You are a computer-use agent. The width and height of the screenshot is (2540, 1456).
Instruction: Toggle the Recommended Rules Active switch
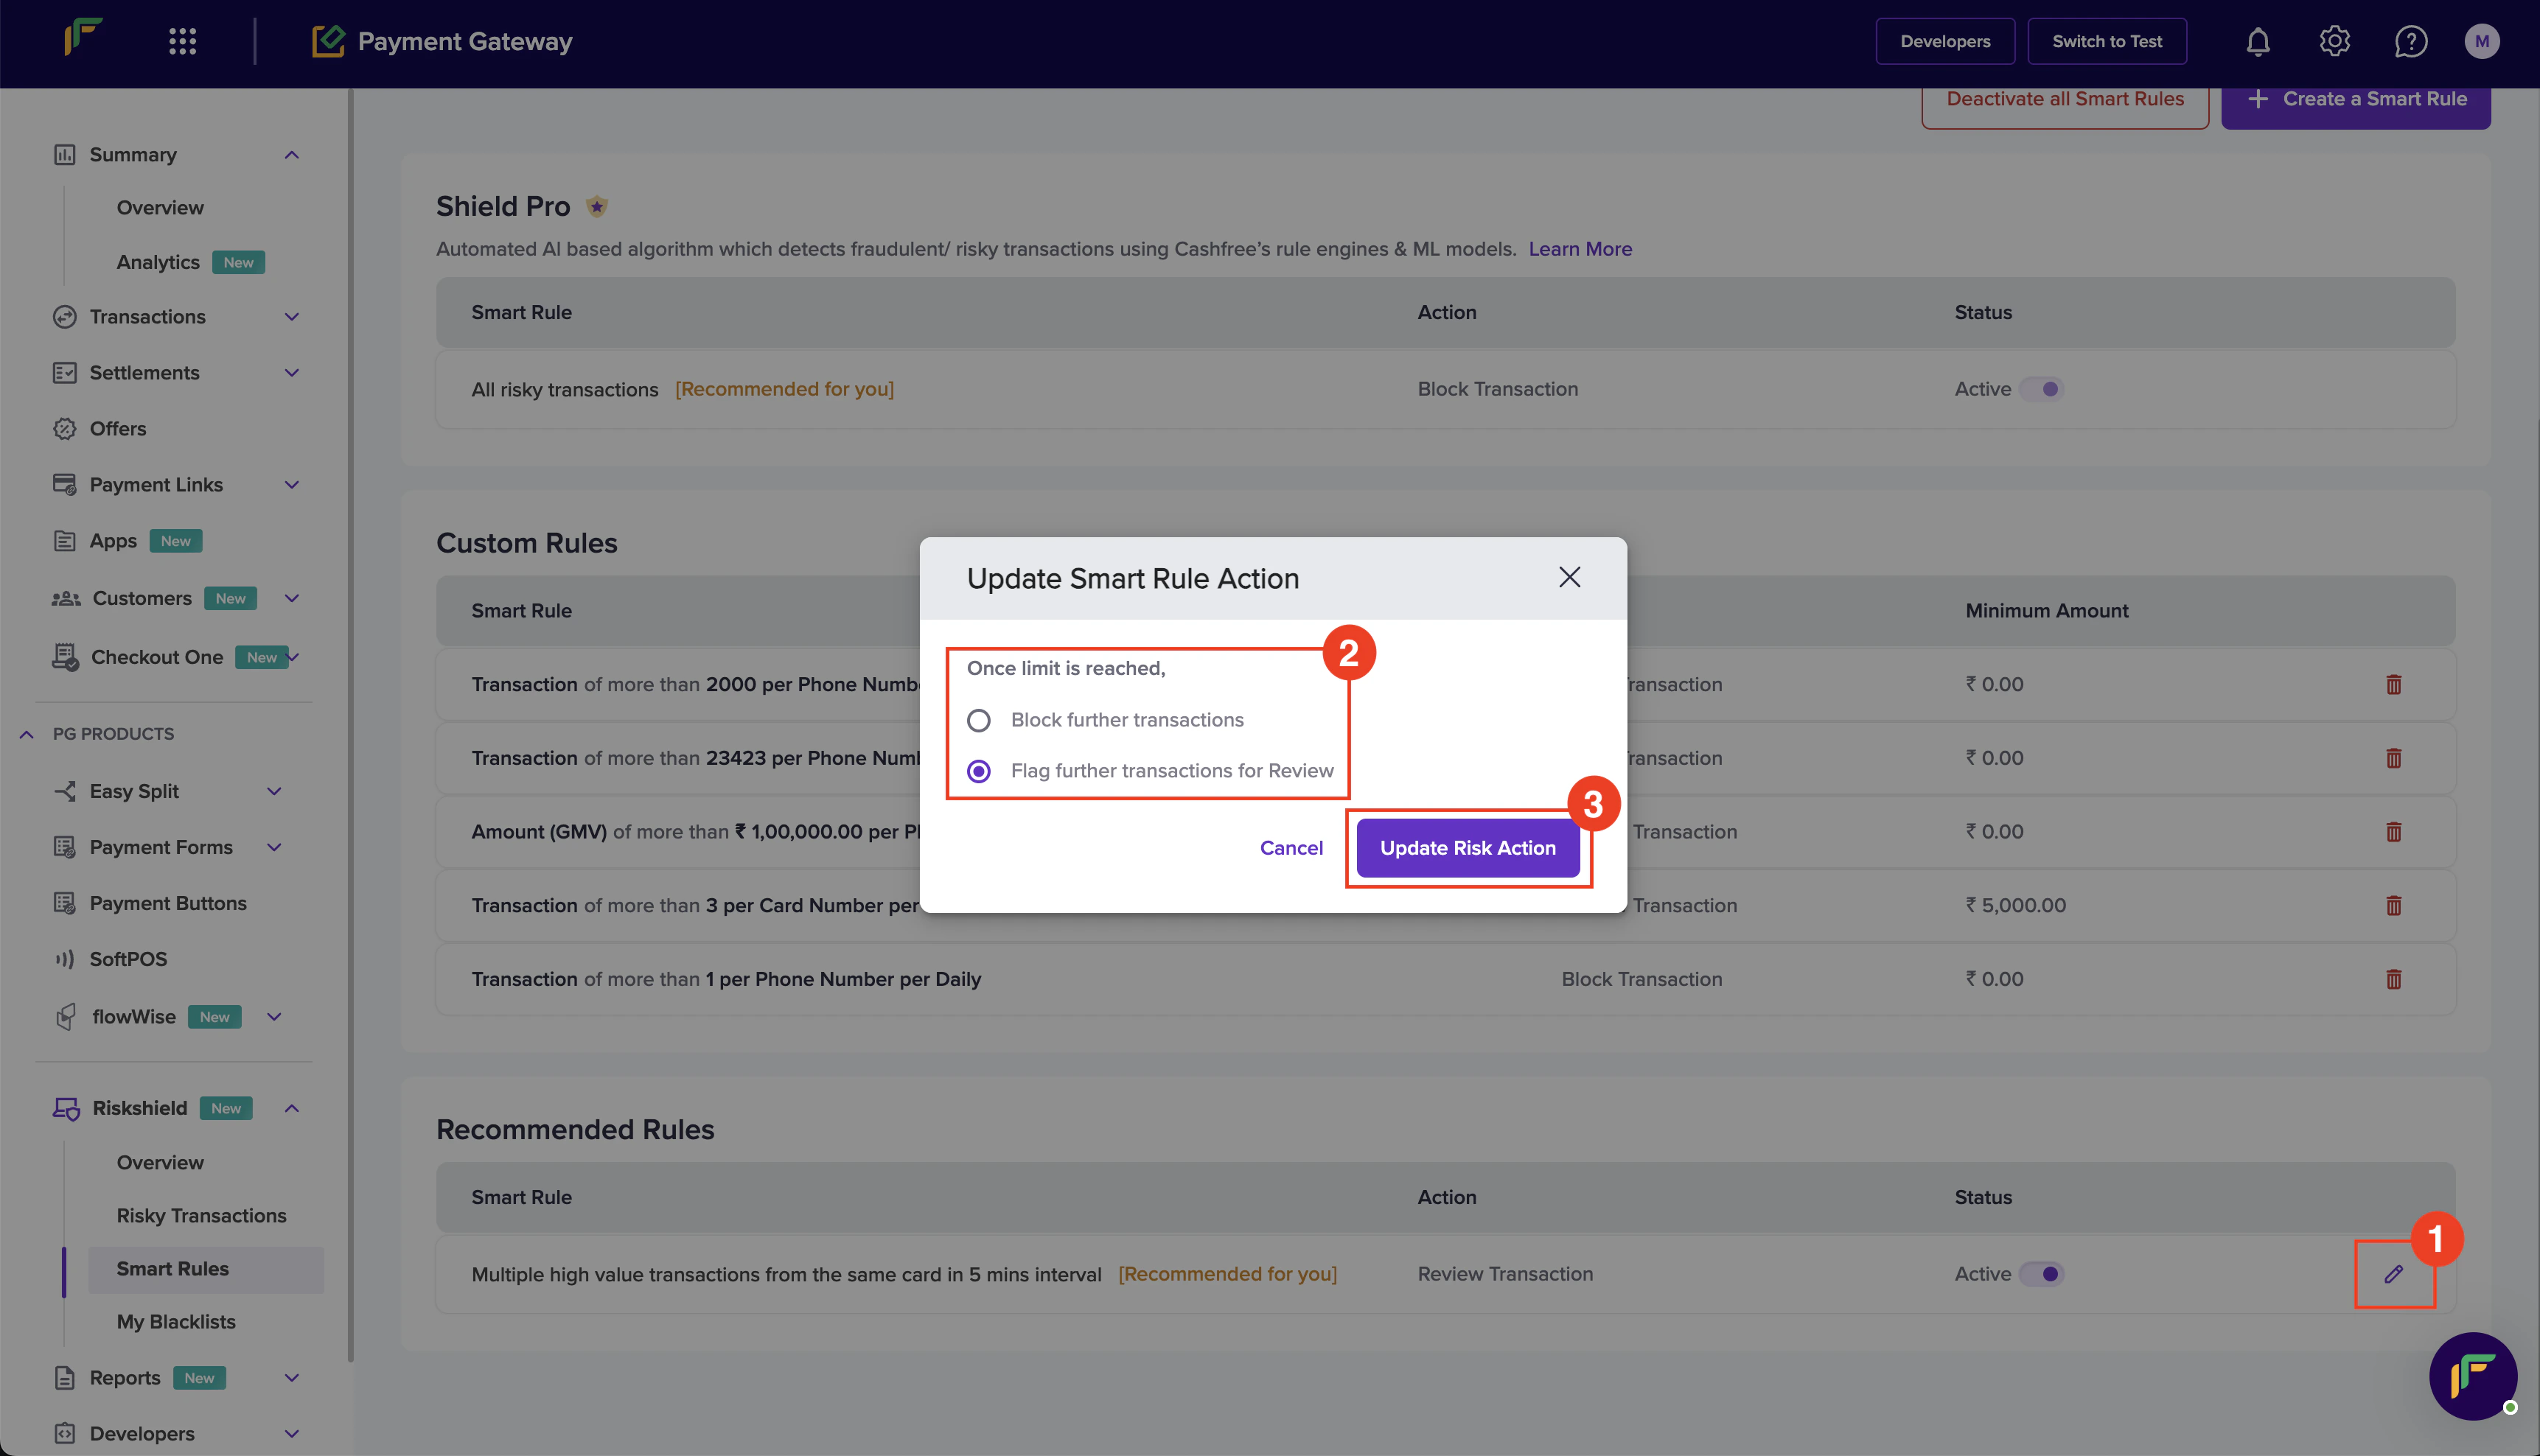pyautogui.click(x=2042, y=1273)
